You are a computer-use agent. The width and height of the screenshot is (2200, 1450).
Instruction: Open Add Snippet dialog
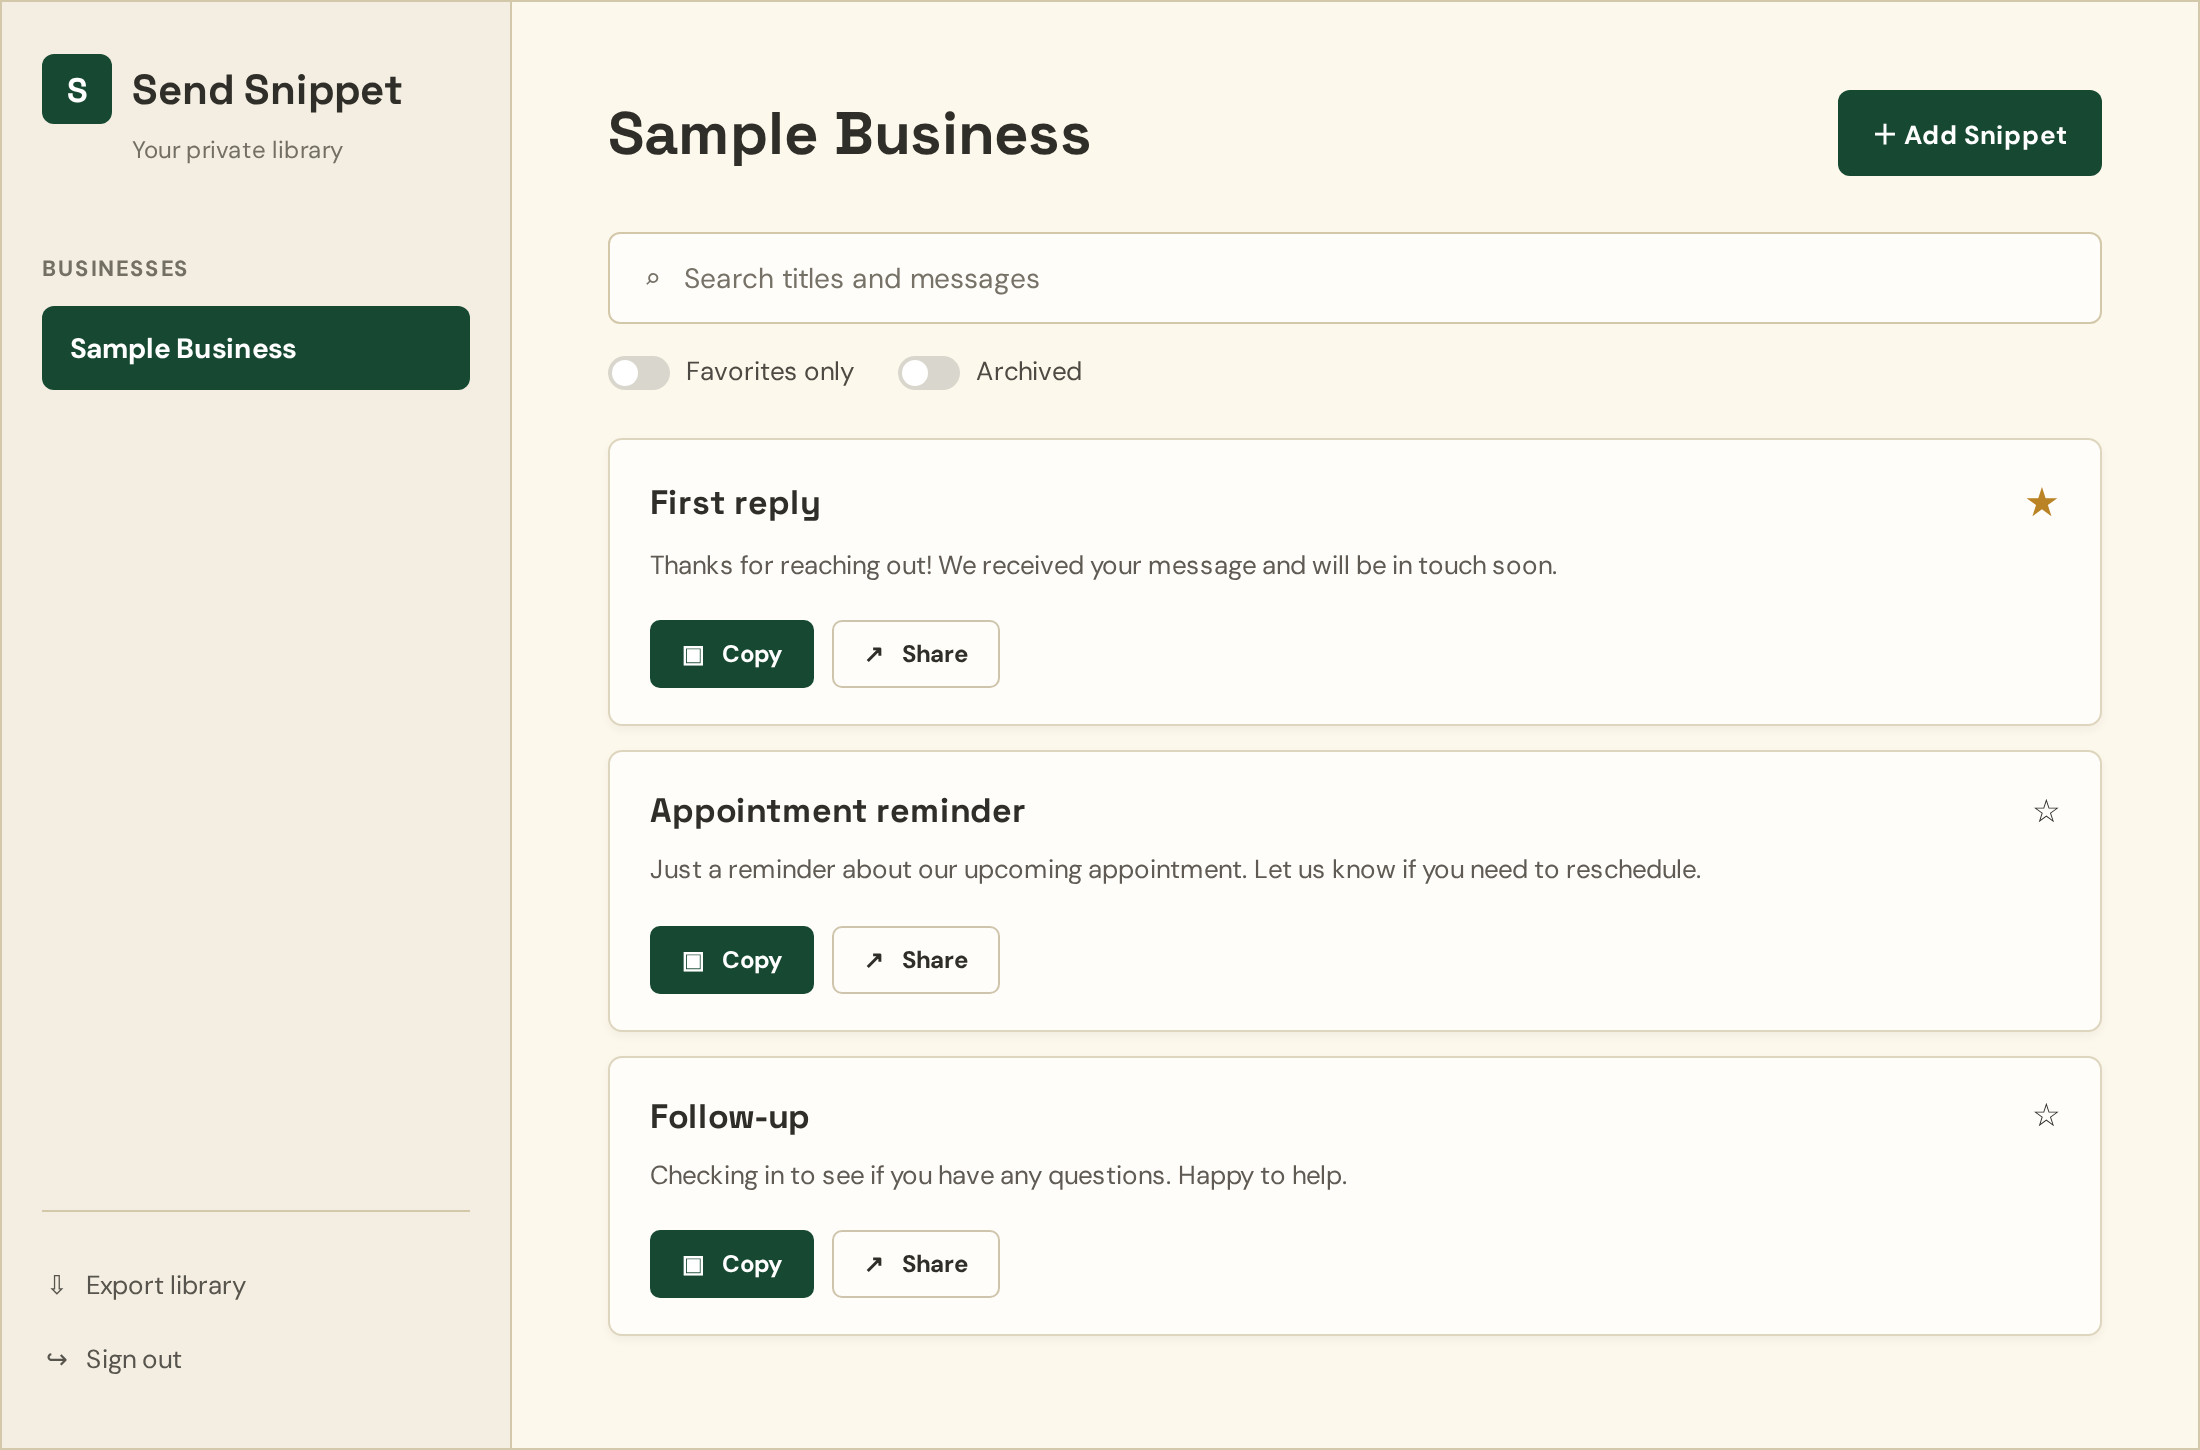[1969, 133]
